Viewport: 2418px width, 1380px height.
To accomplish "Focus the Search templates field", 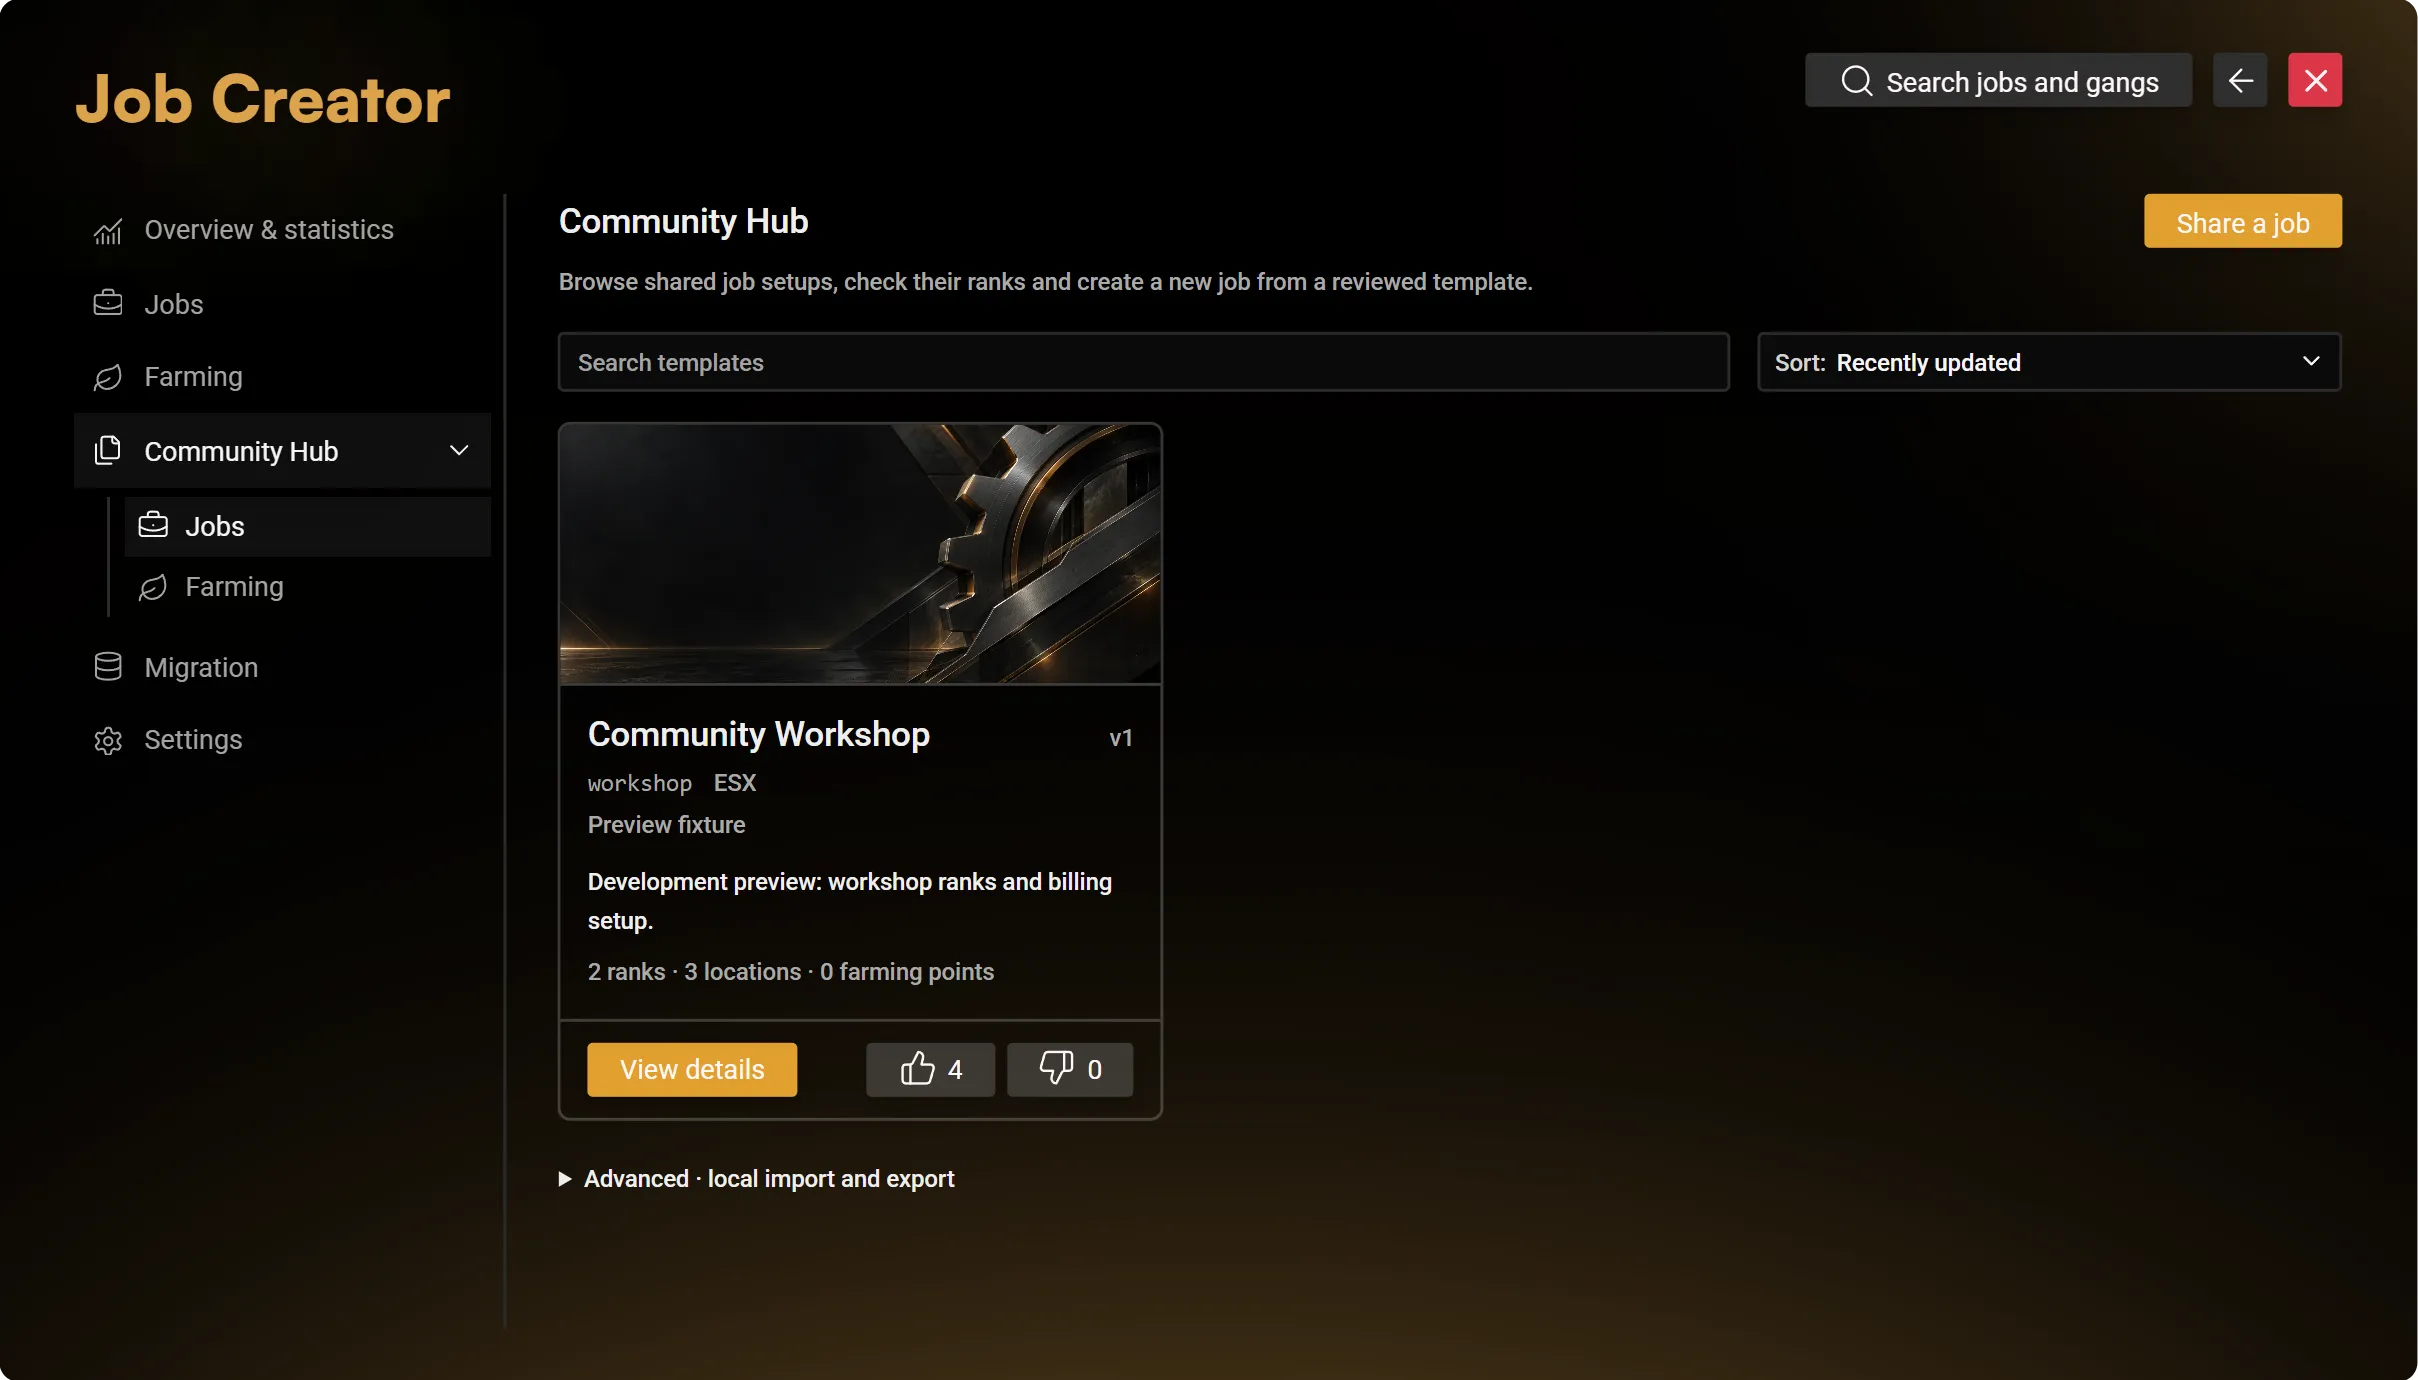I will 1143,362.
